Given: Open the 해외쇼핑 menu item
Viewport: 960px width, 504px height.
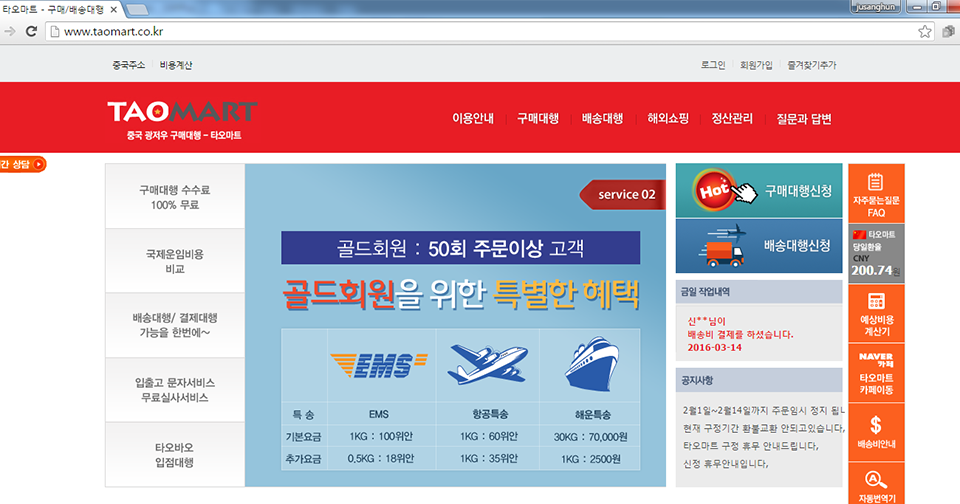Looking at the screenshot, I should click(x=667, y=118).
